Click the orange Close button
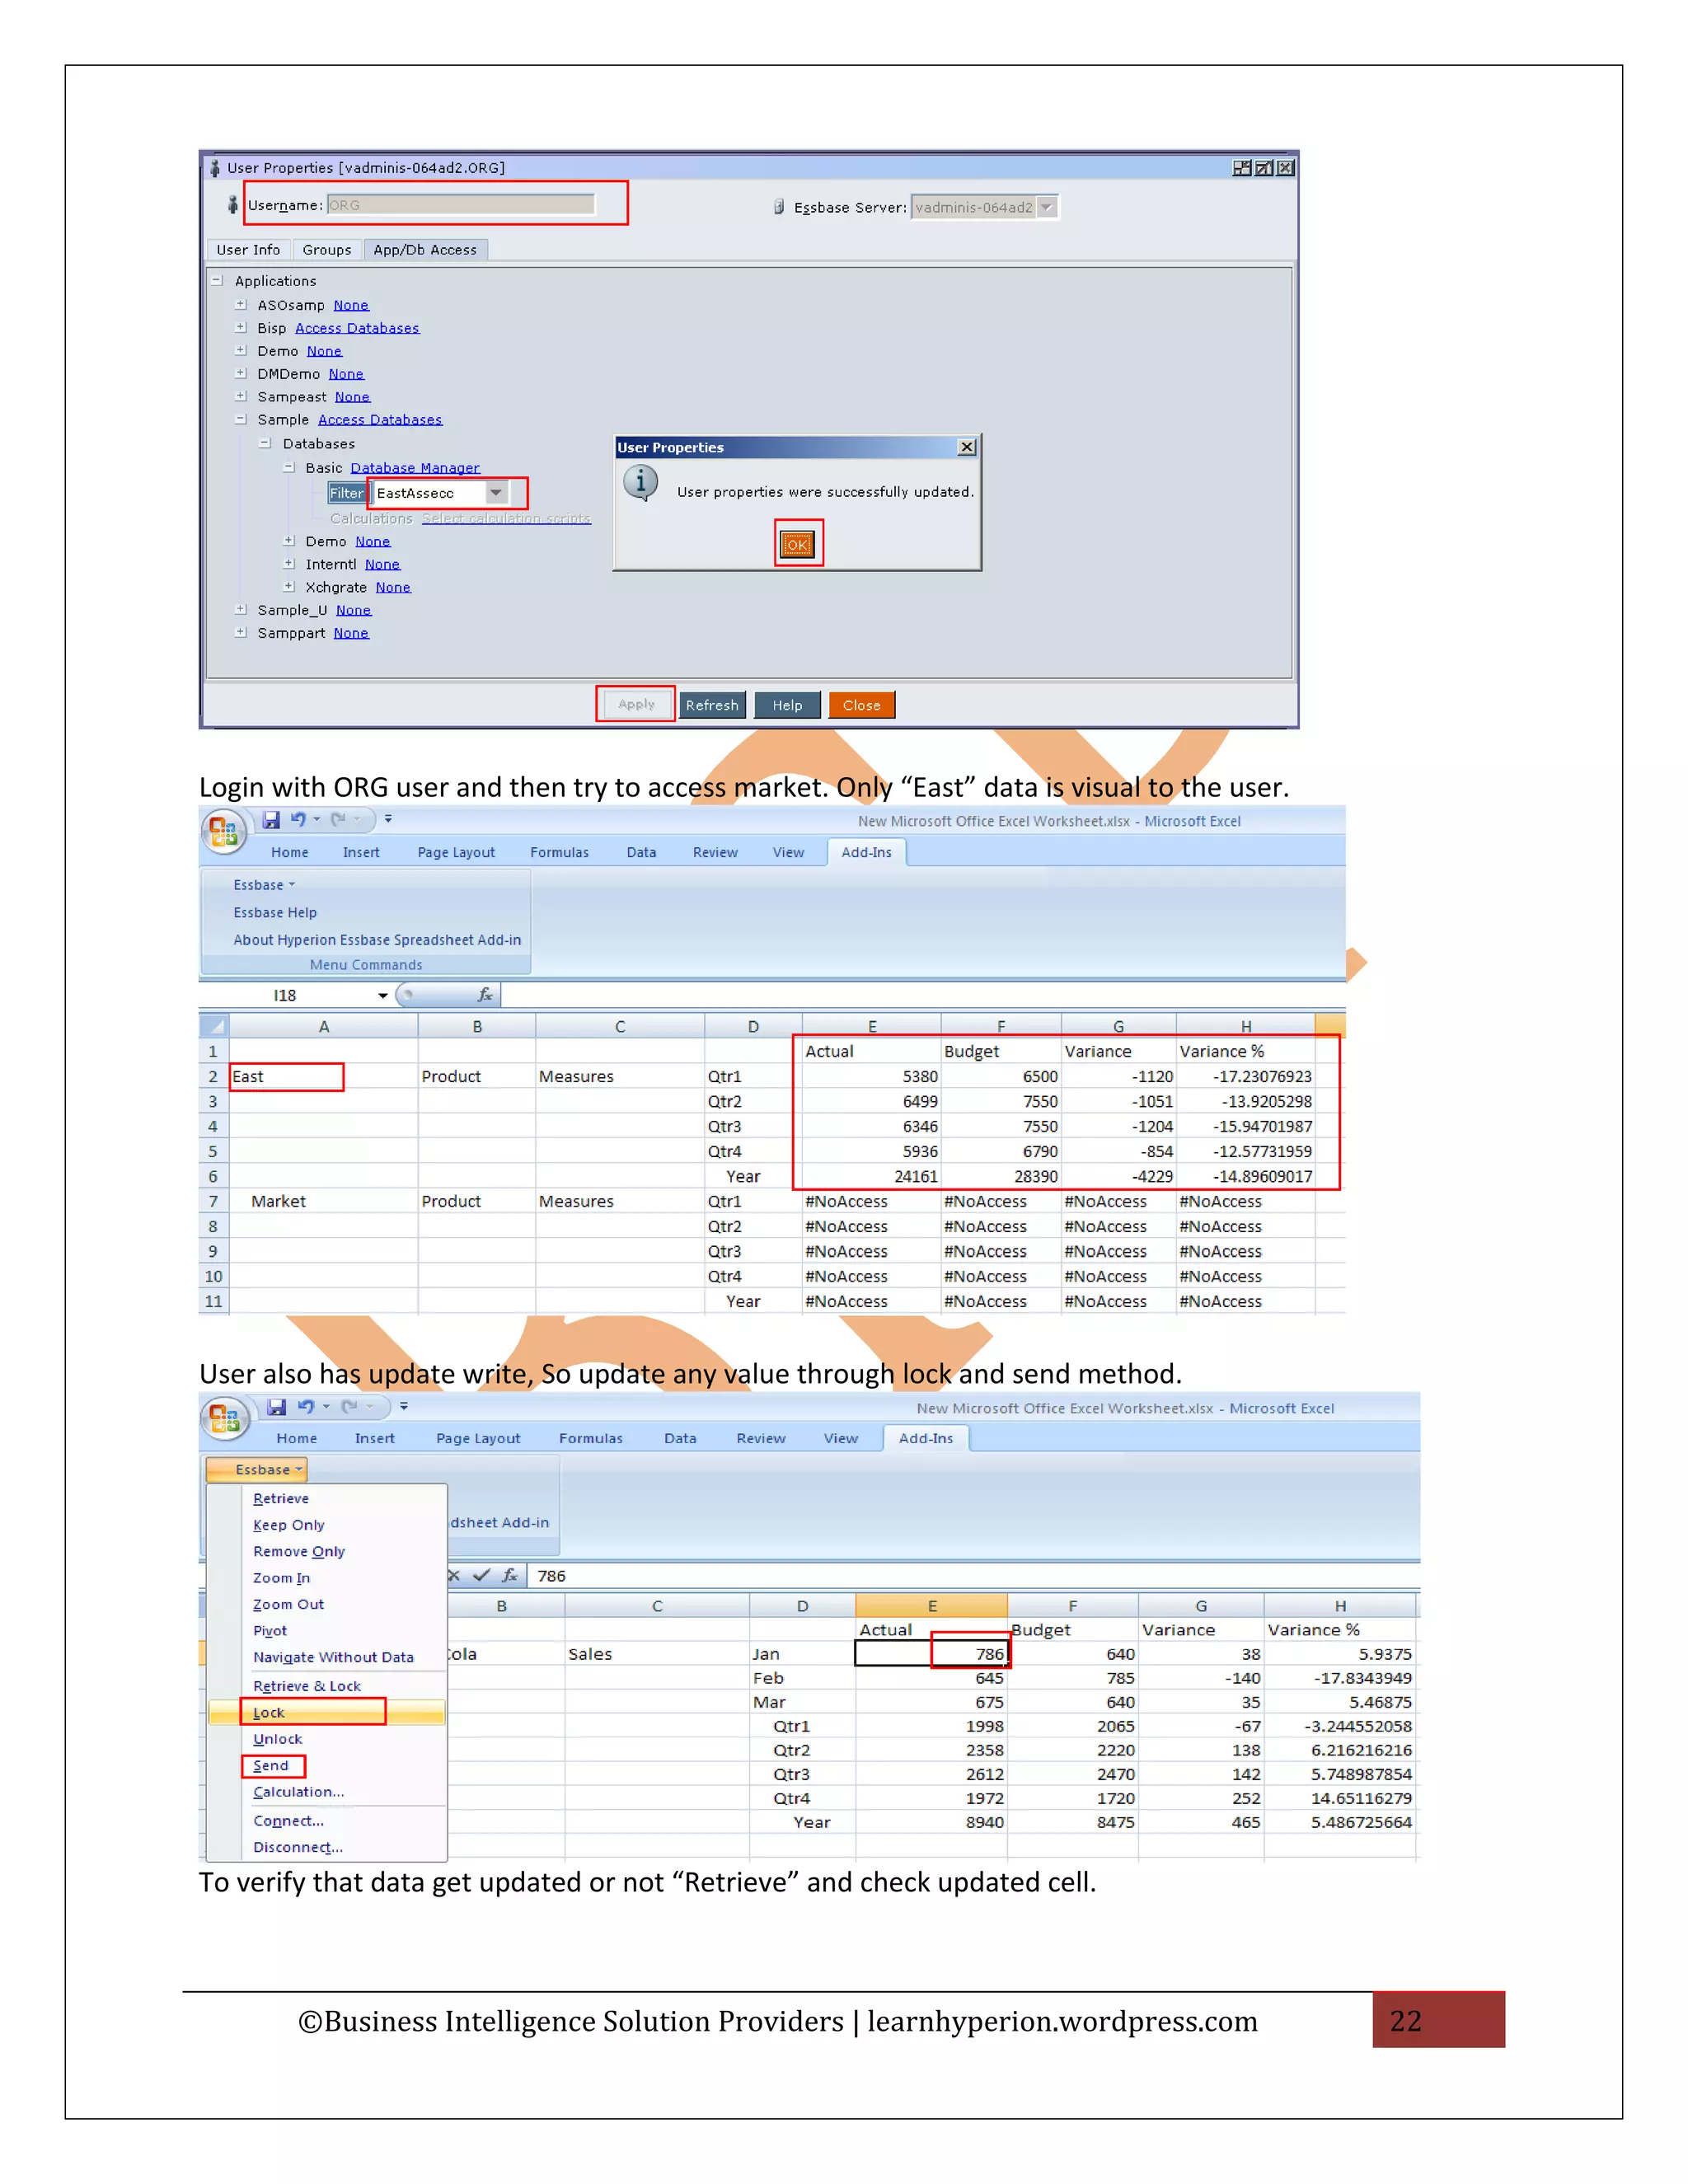 862,705
